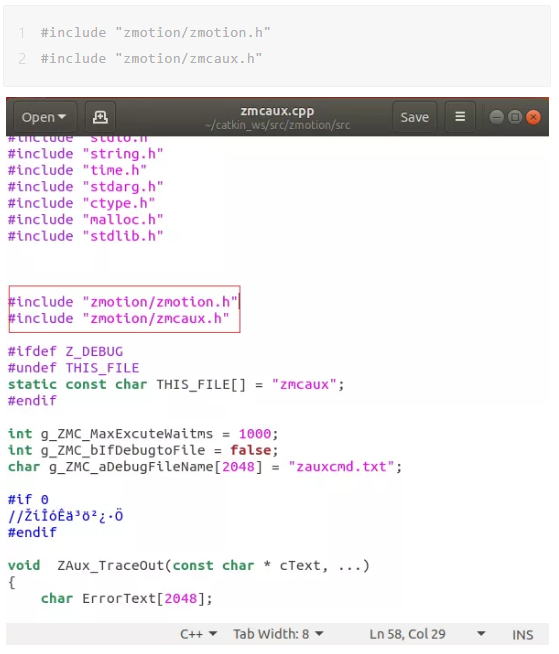Click the new document icon button
The image size is (559, 654).
[x=100, y=117]
